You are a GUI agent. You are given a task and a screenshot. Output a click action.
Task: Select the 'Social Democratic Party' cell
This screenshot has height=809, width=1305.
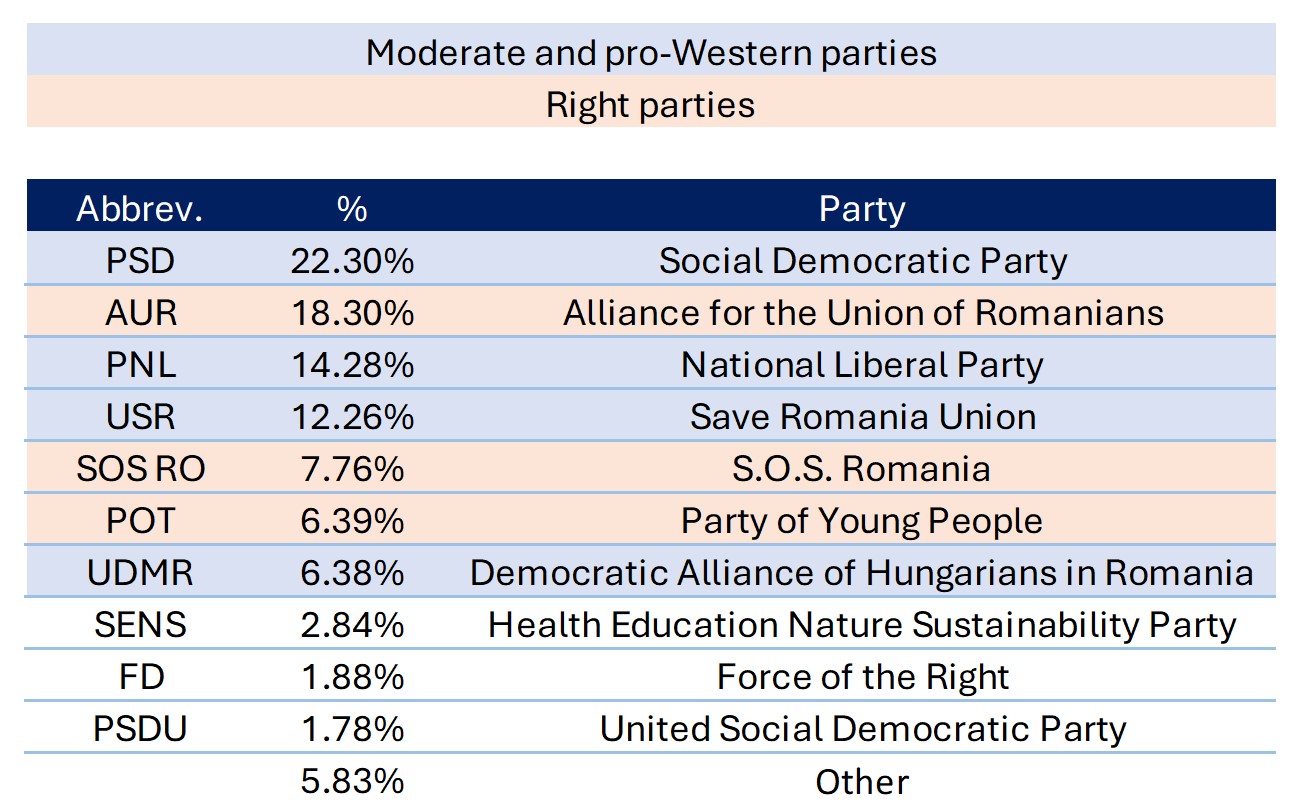(862, 261)
